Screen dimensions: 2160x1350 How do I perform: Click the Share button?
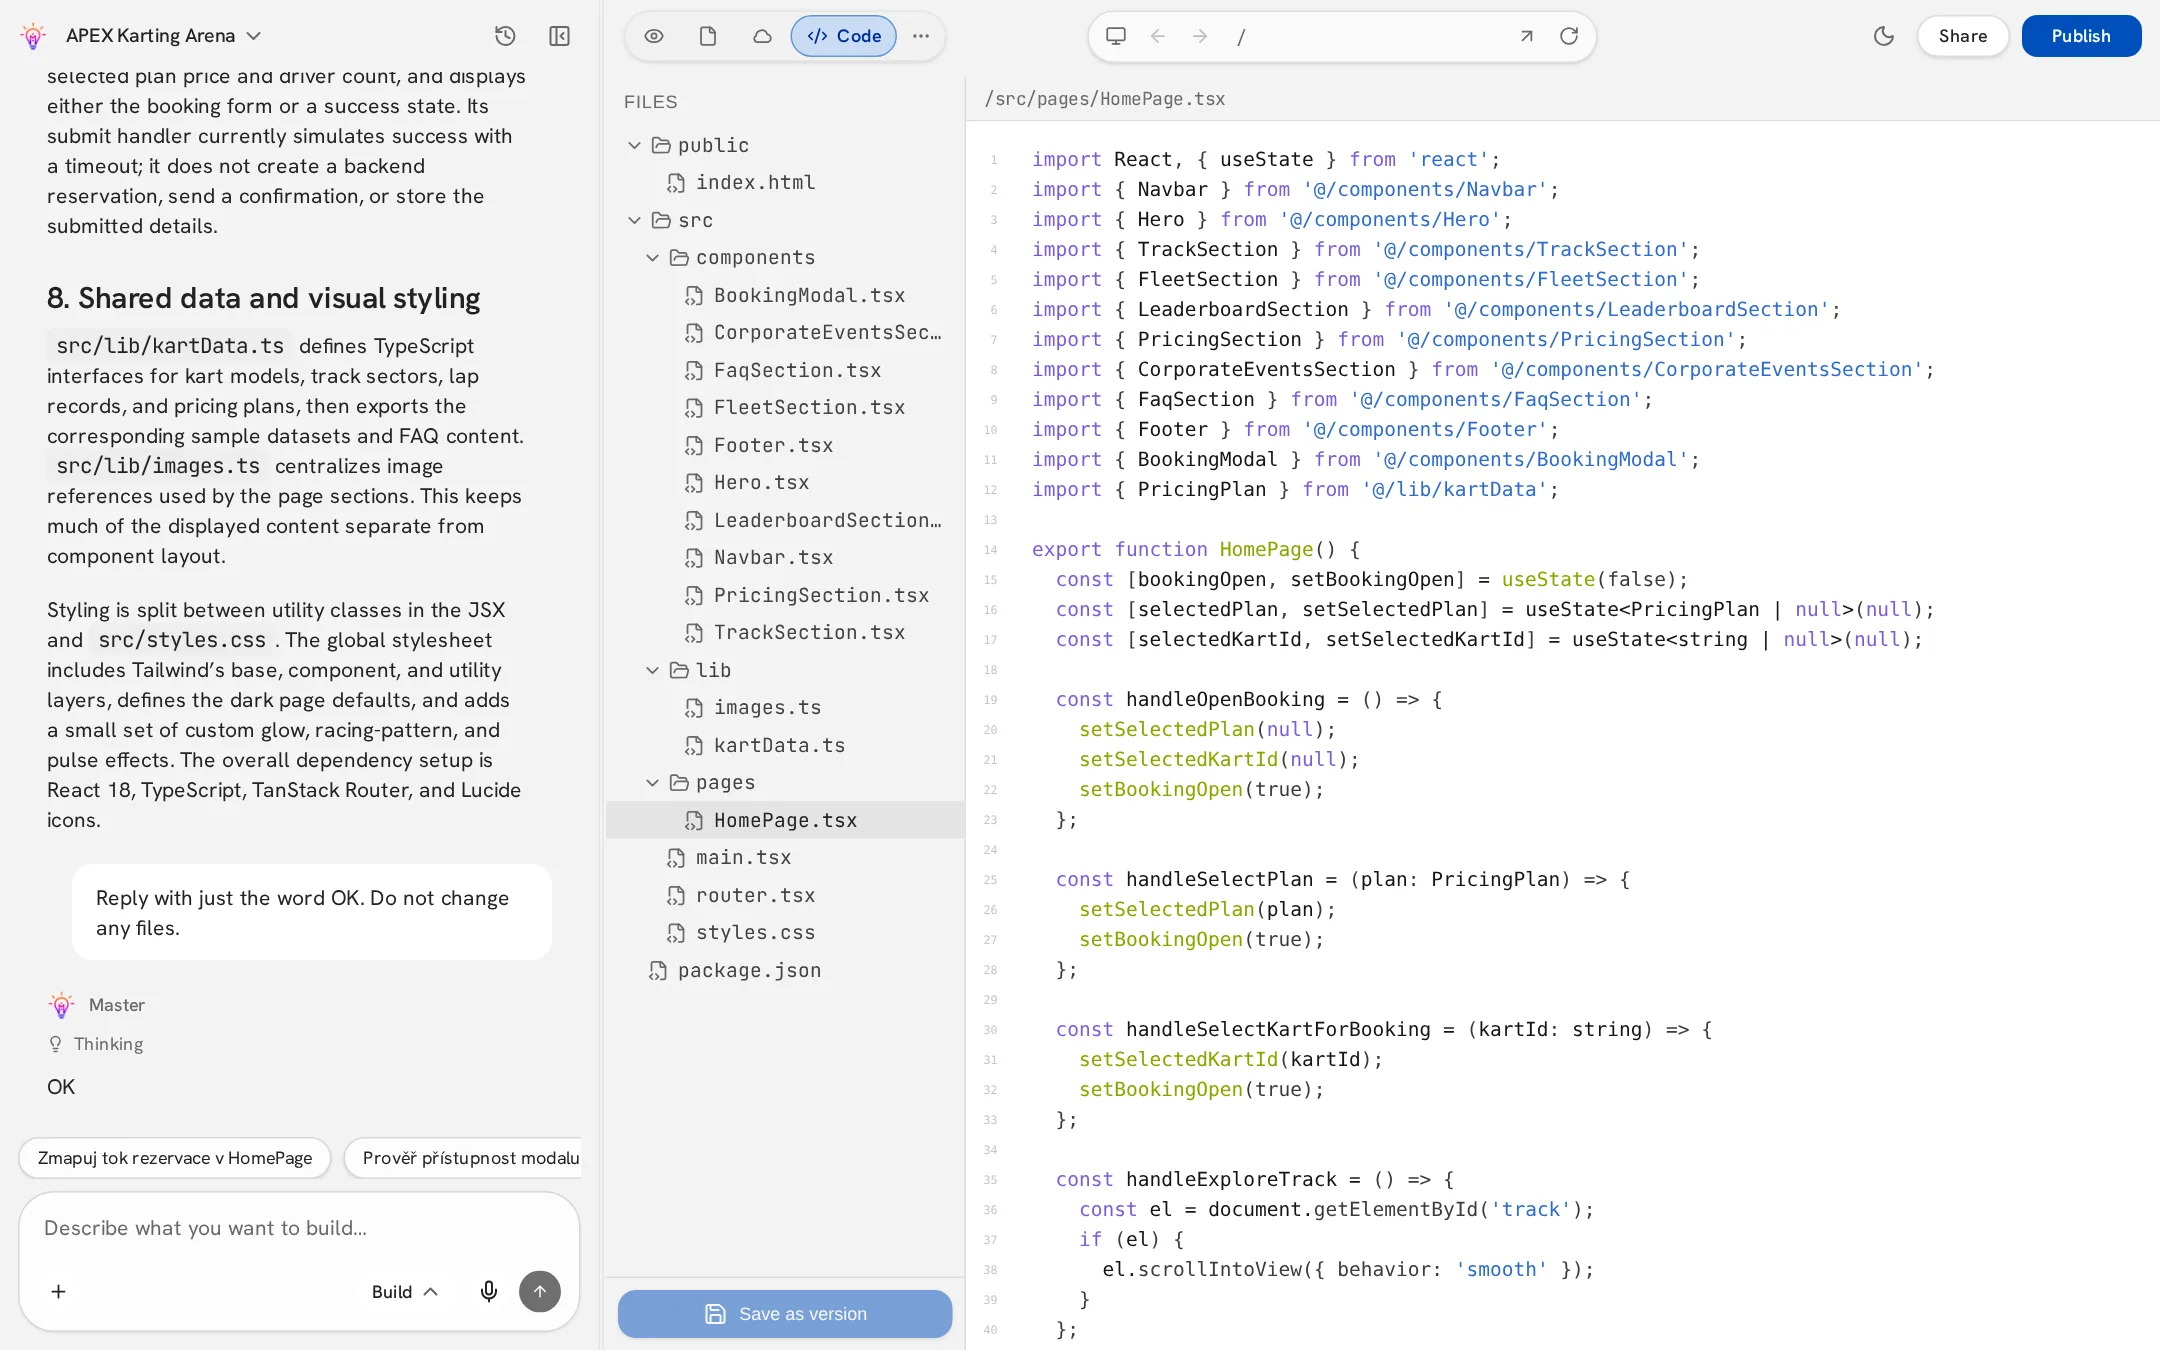[x=1963, y=36]
